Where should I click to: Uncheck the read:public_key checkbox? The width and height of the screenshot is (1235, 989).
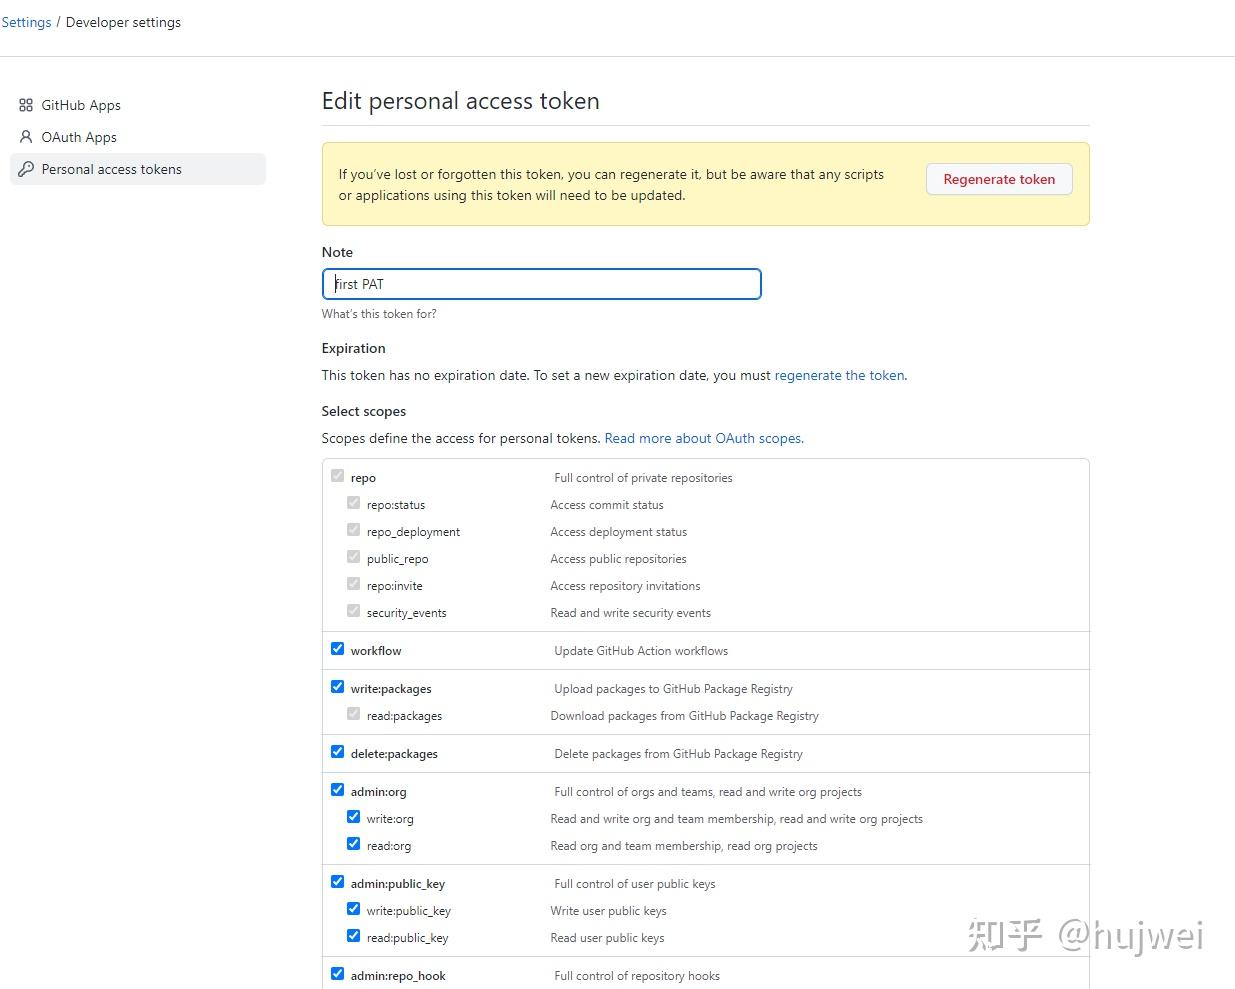(x=353, y=935)
